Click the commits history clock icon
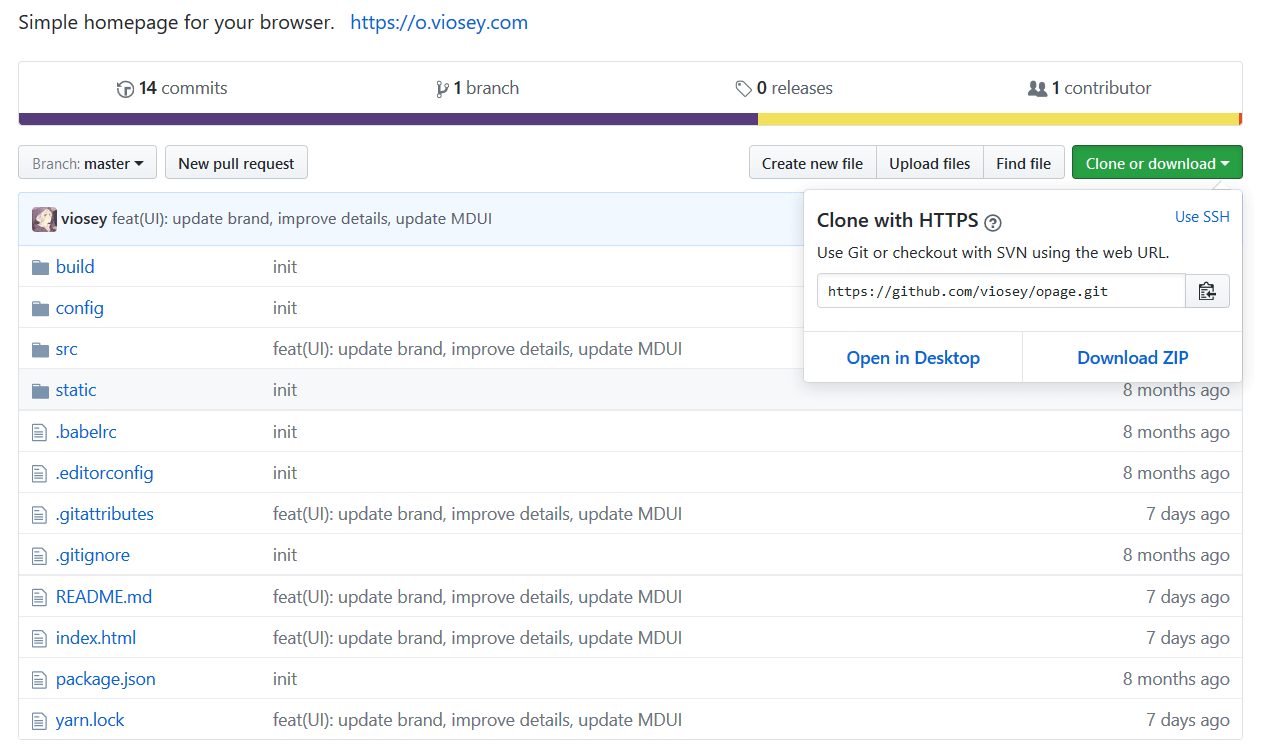The height and width of the screenshot is (747, 1268). pyautogui.click(x=126, y=89)
